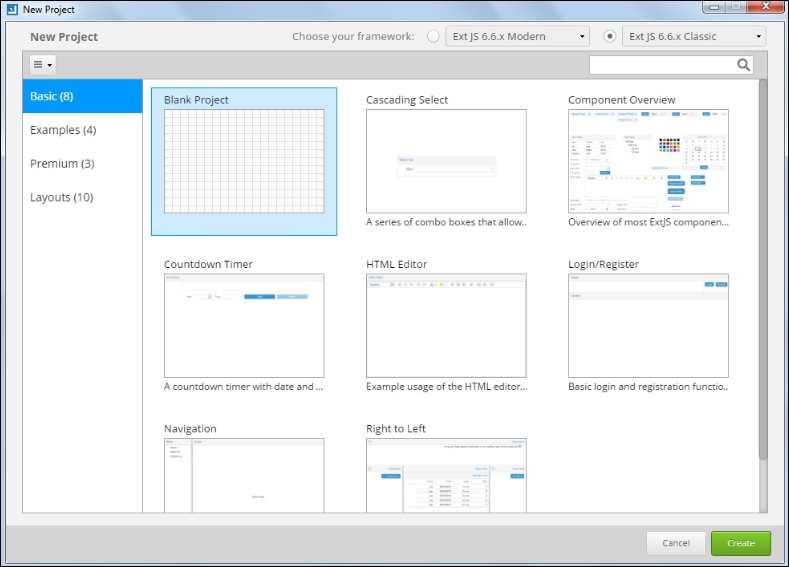Cancel the New Project dialog
Screen dimensions: 789x567
[676, 543]
